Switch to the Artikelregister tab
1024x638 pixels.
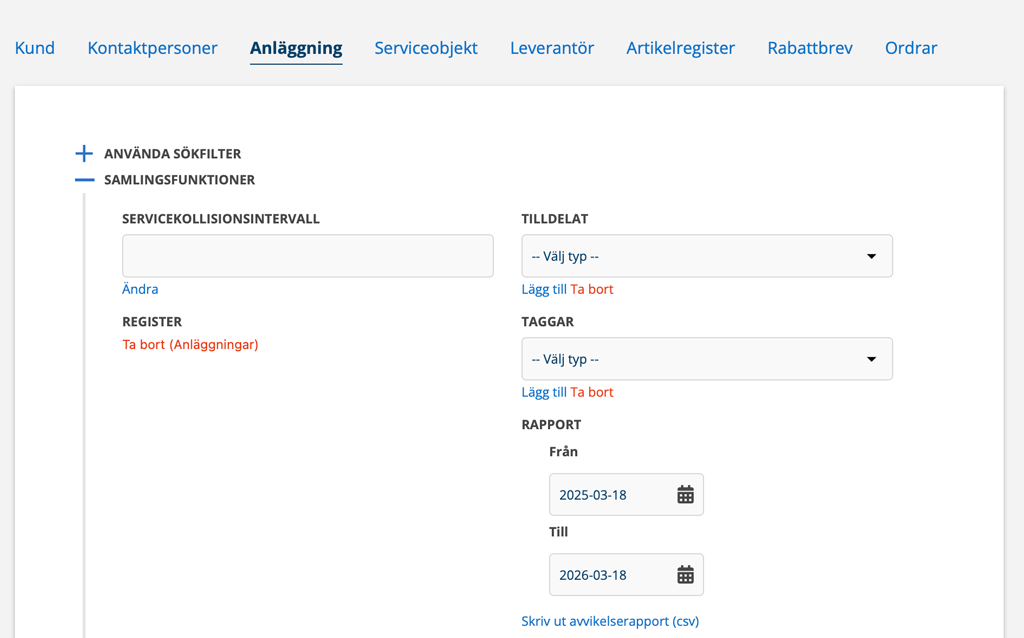click(680, 48)
